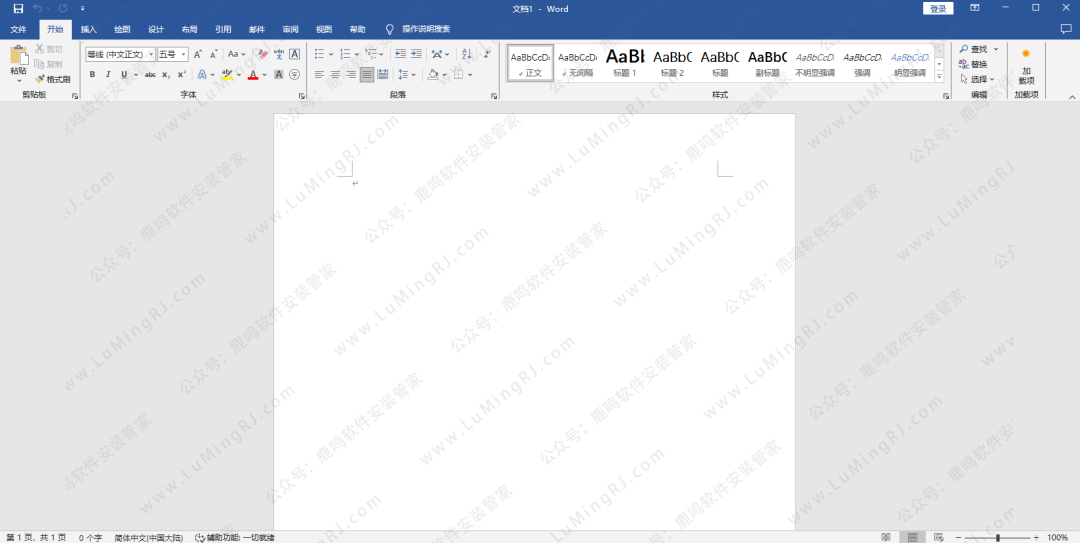The width and height of the screenshot is (1080, 543).
Task: Expand the font size 五号 dropdown
Action: tap(183, 54)
